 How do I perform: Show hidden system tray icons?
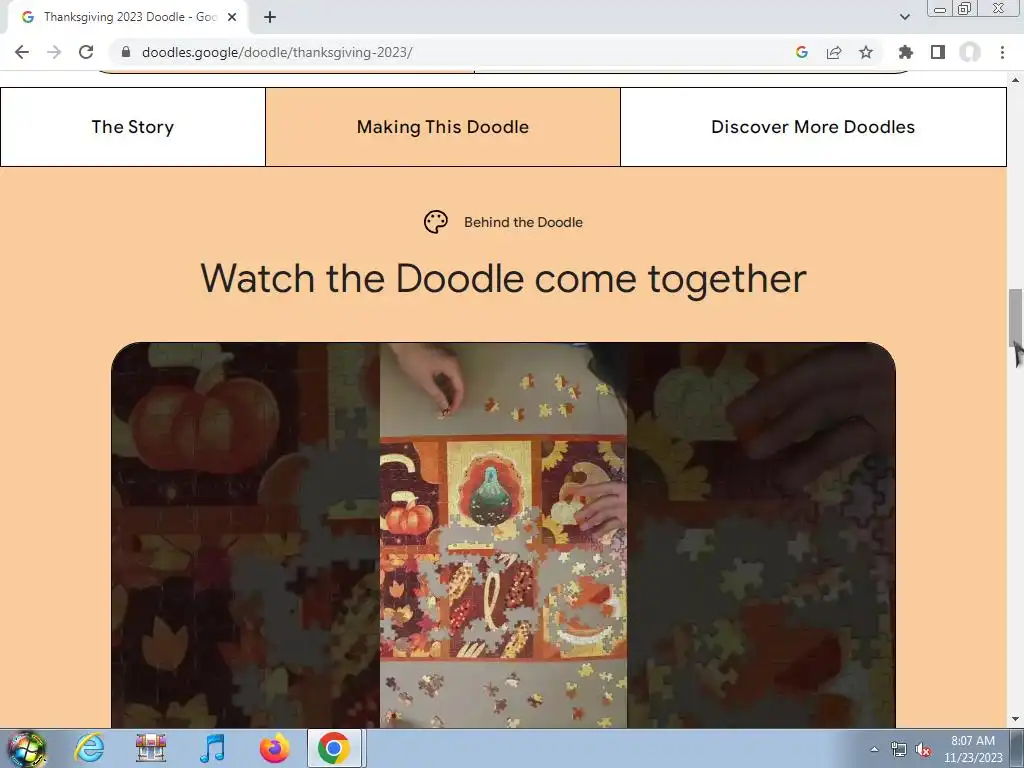tap(874, 749)
